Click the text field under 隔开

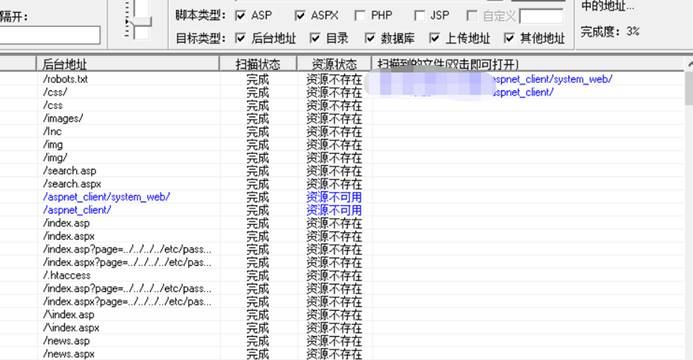(50, 35)
